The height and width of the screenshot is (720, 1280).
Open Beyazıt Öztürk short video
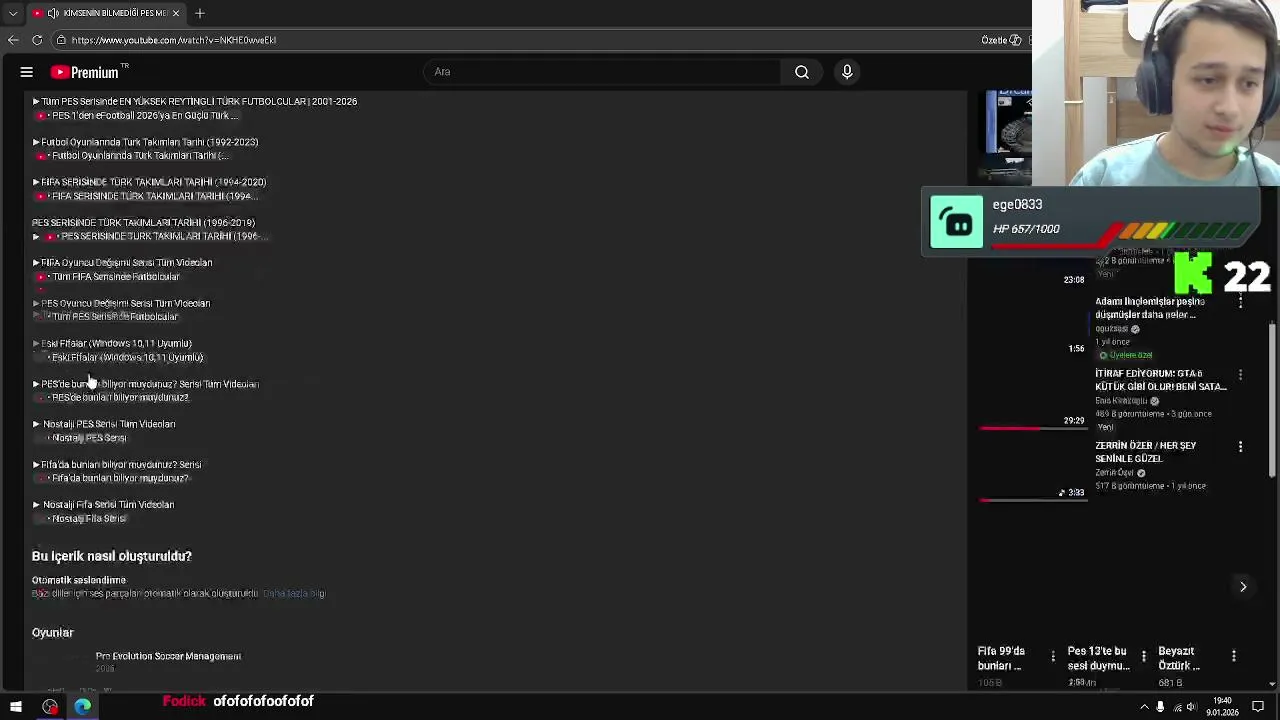(1179, 658)
